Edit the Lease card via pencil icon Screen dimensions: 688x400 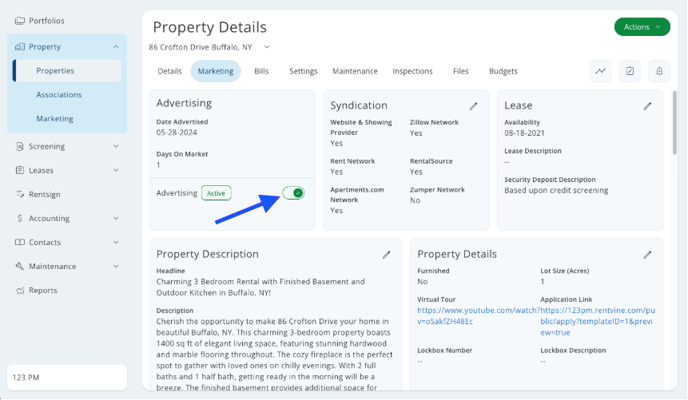click(647, 106)
